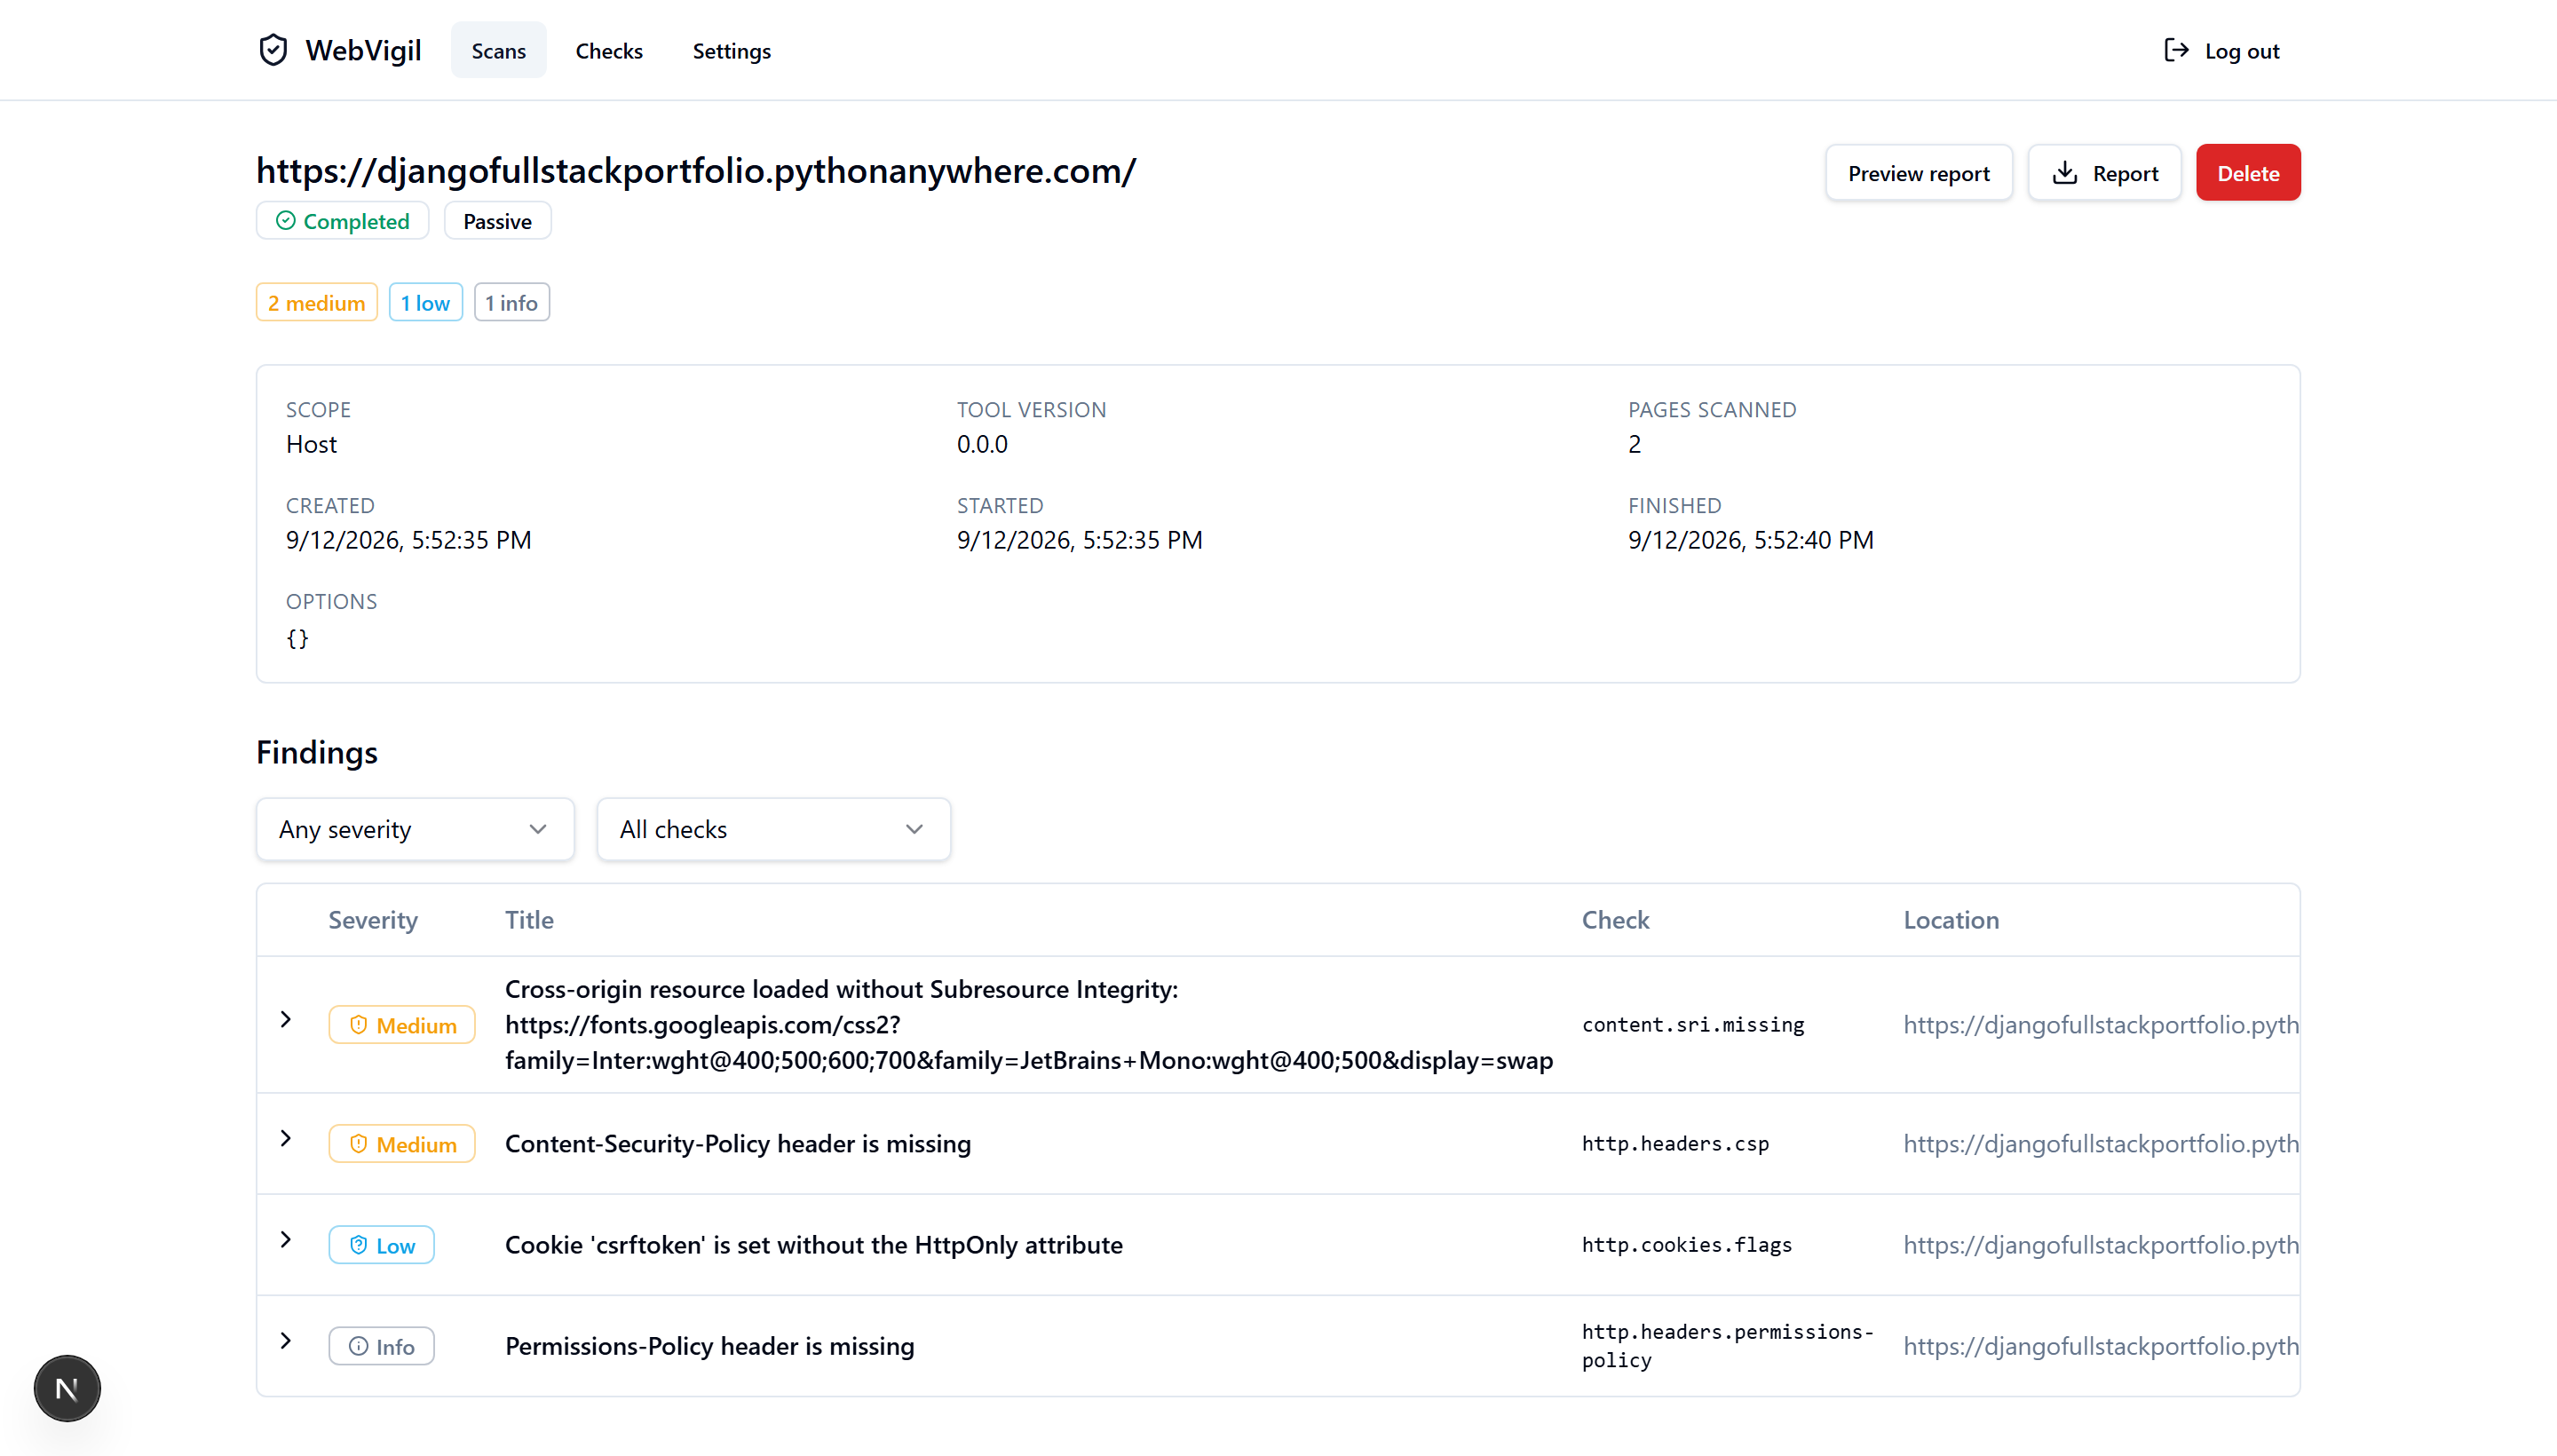Click the Options value {}
The height and width of the screenshot is (1456, 2557).
click(x=297, y=638)
